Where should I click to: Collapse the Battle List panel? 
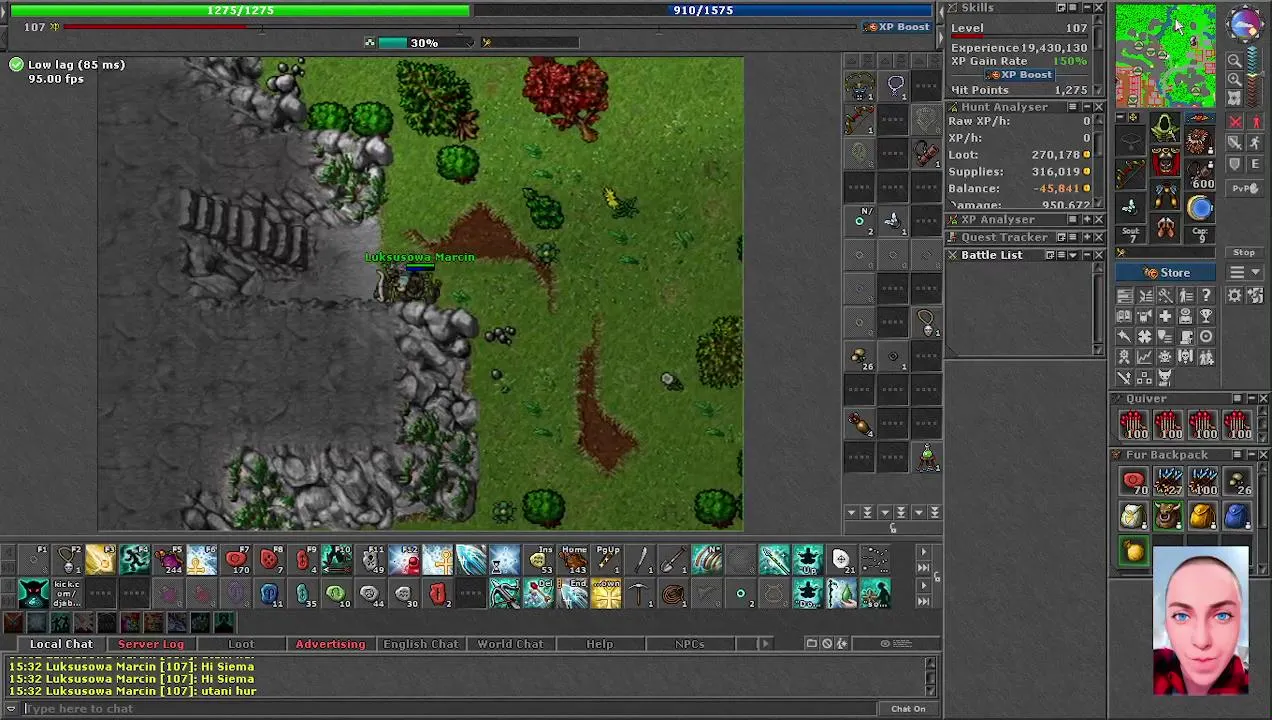(x=1087, y=255)
